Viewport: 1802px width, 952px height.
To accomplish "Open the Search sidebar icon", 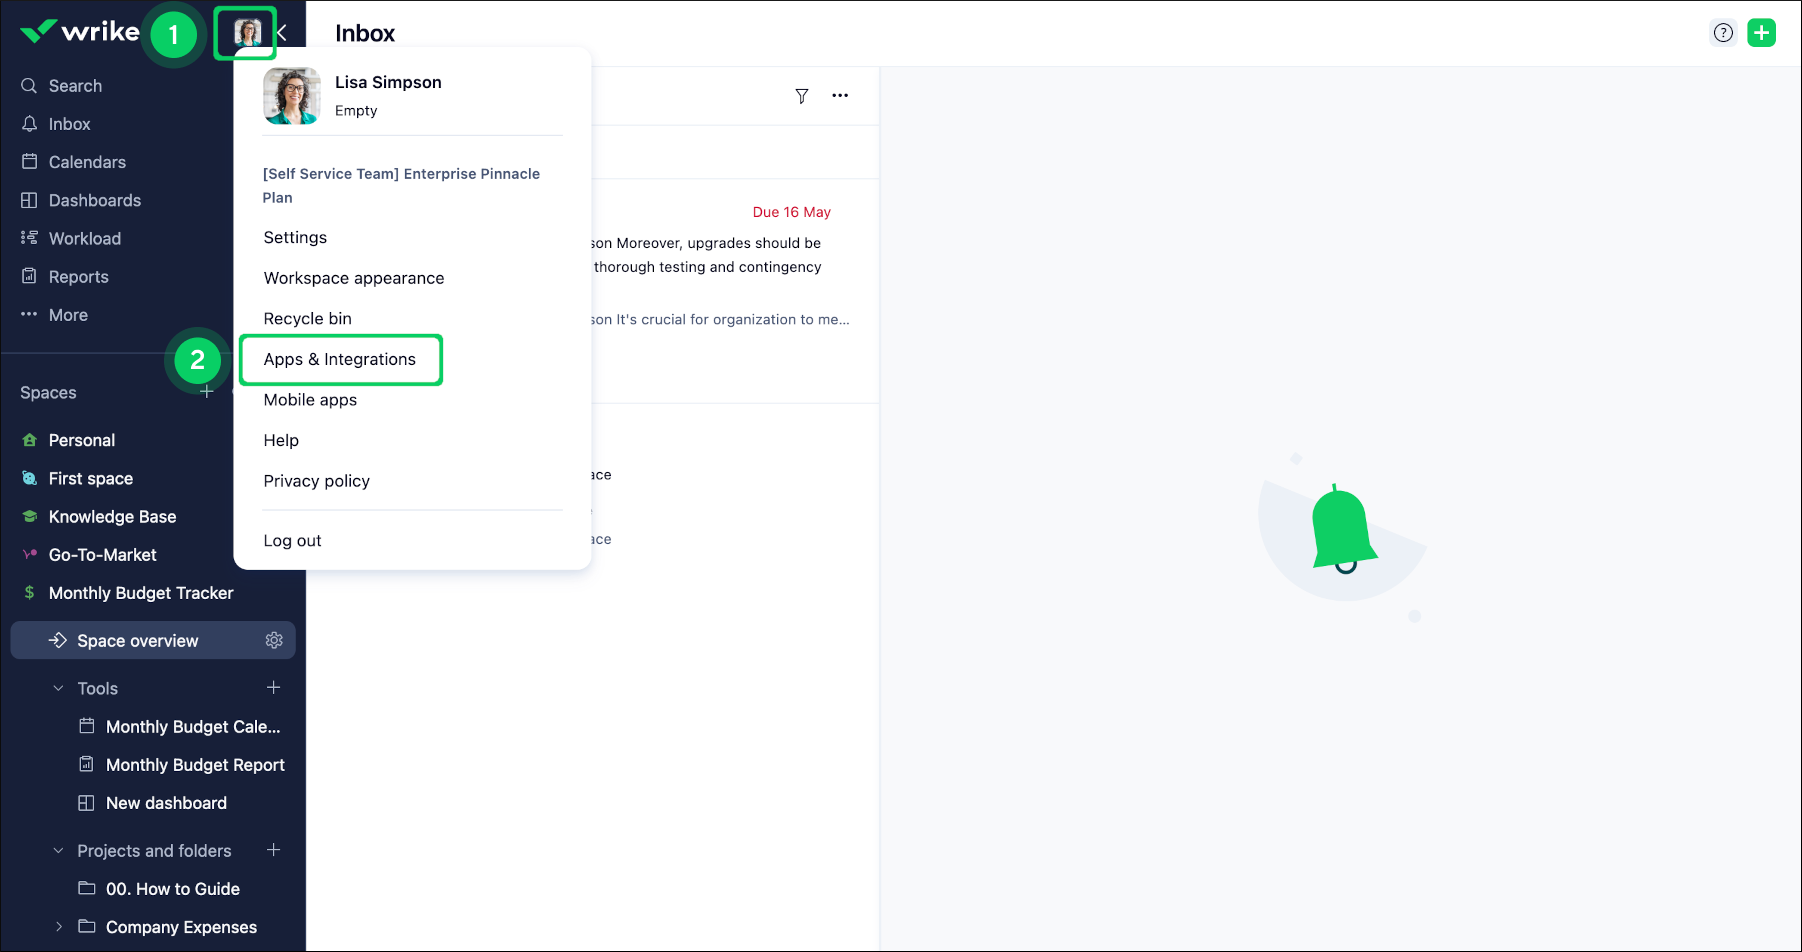I will [30, 85].
